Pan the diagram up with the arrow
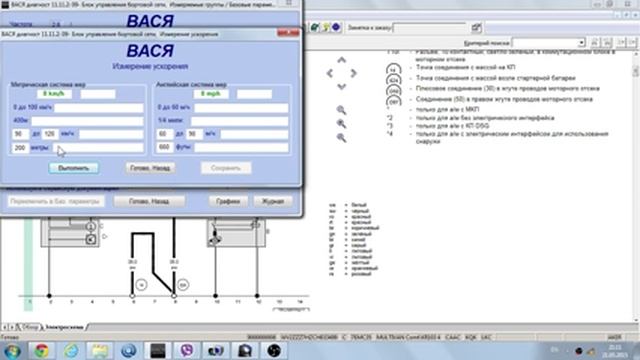640x360 pixels. click(342, 60)
